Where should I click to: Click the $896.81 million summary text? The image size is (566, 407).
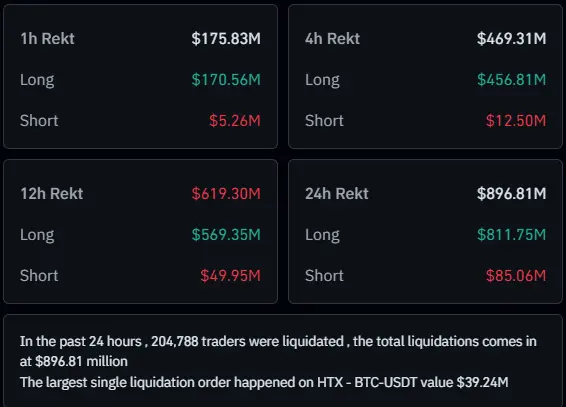tap(82, 362)
